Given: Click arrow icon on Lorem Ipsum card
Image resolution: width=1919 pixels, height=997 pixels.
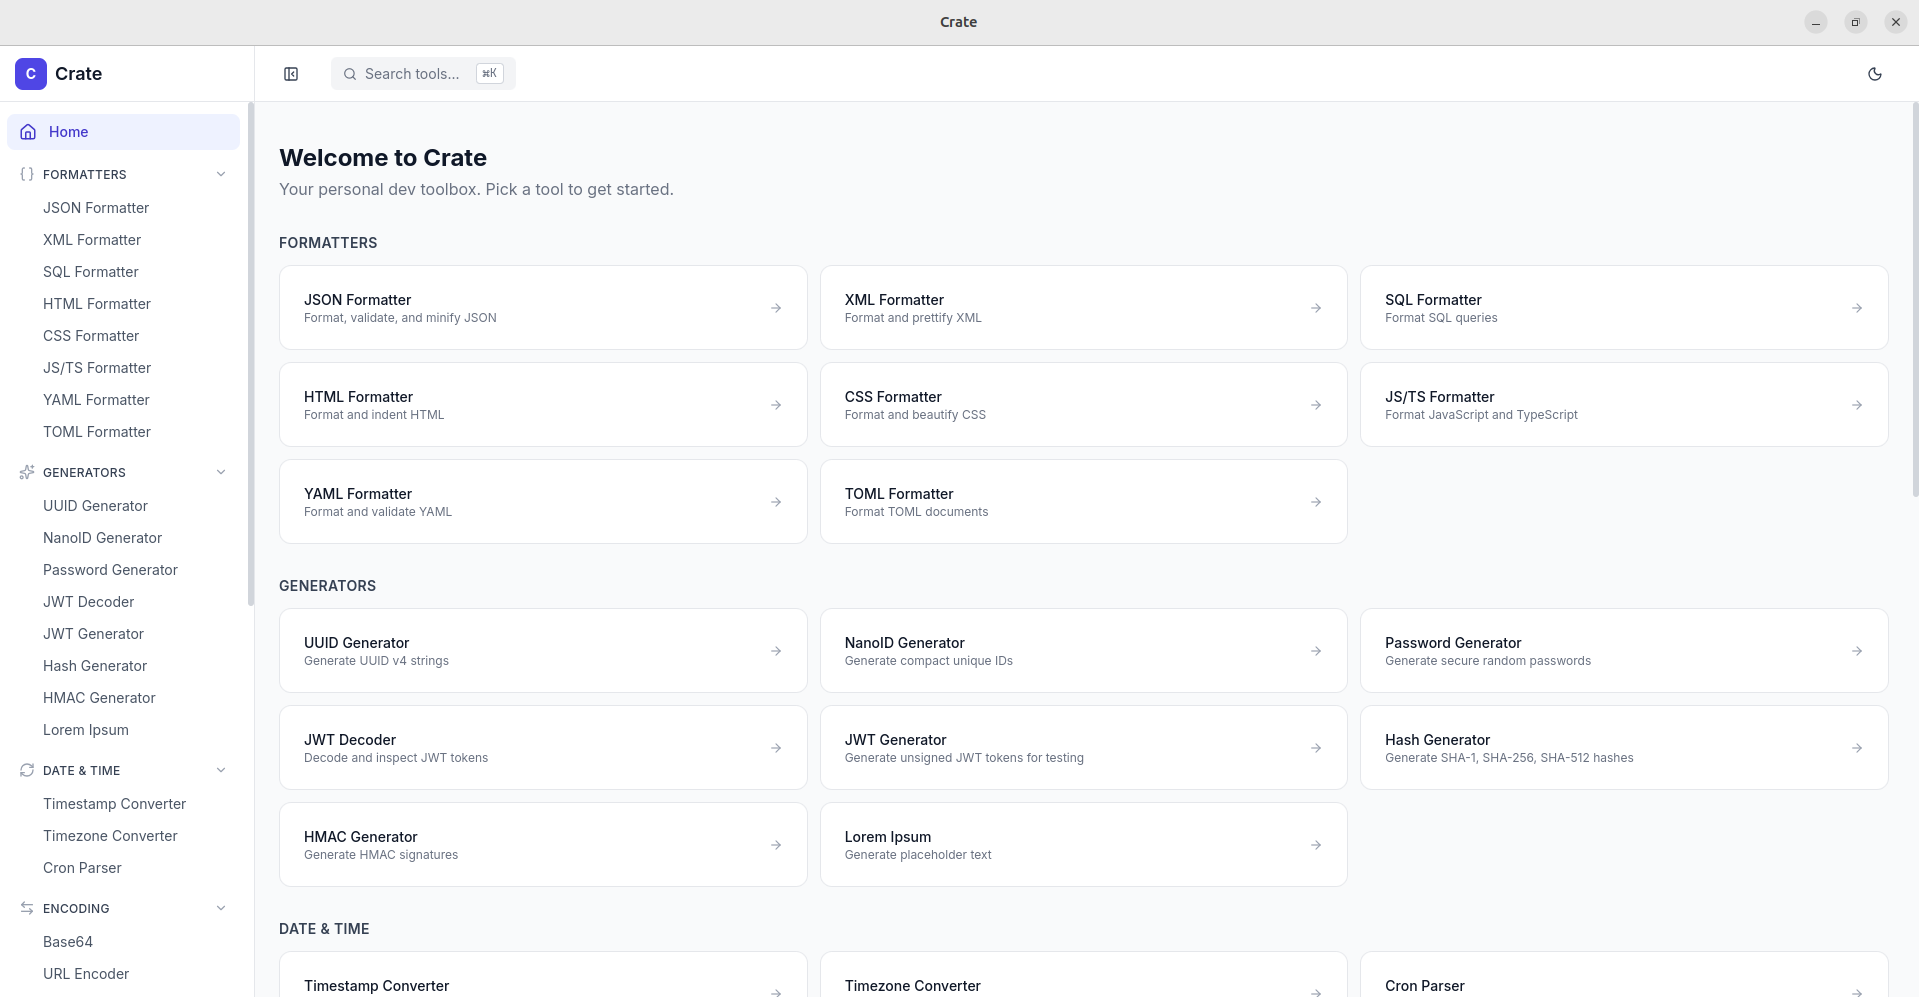Looking at the screenshot, I should pyautogui.click(x=1316, y=845).
